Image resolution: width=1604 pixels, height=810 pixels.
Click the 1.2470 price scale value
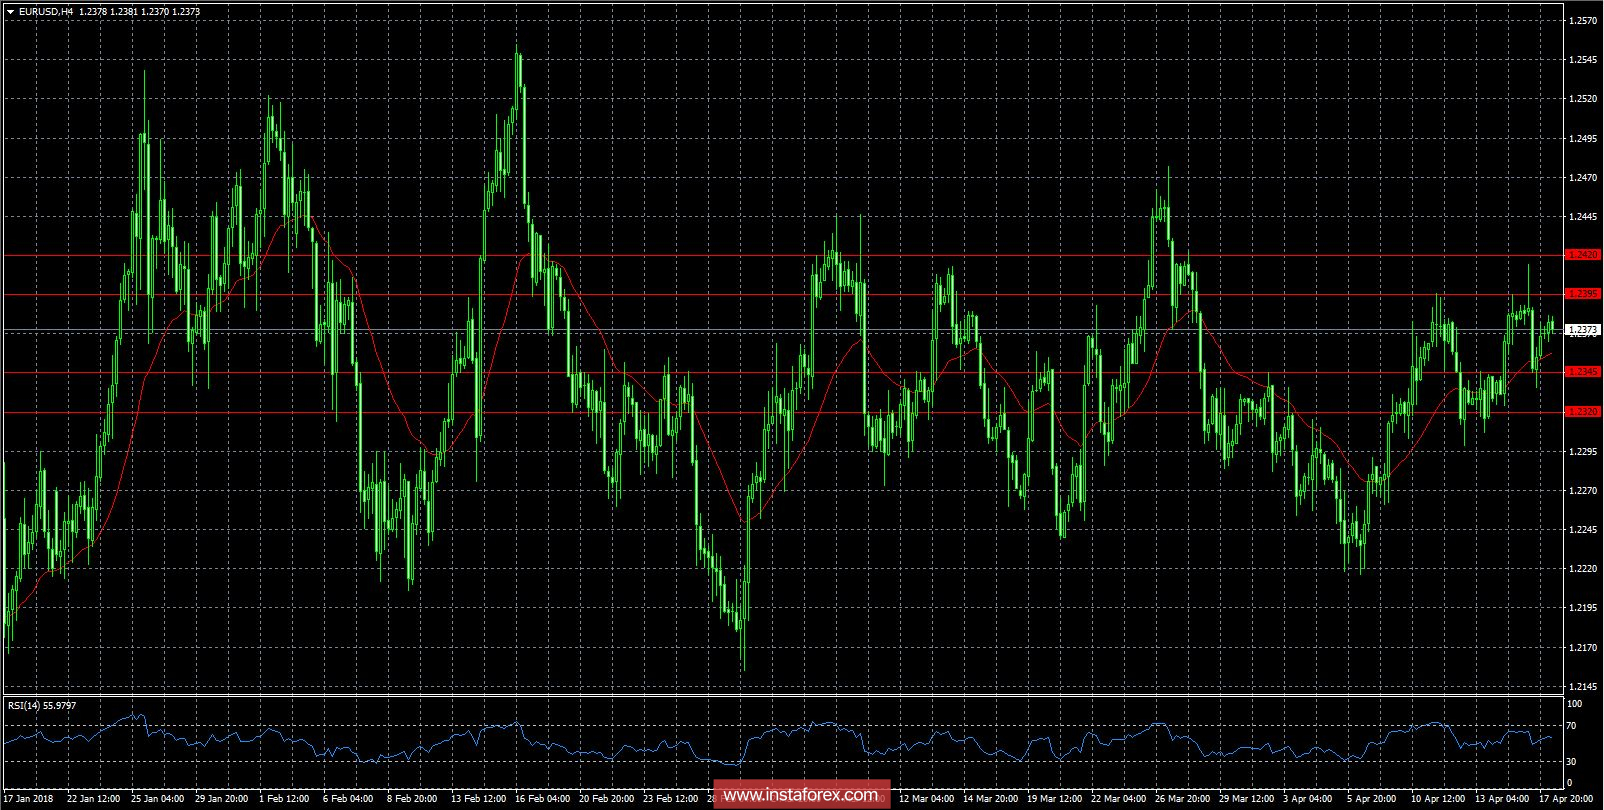coord(1584,177)
